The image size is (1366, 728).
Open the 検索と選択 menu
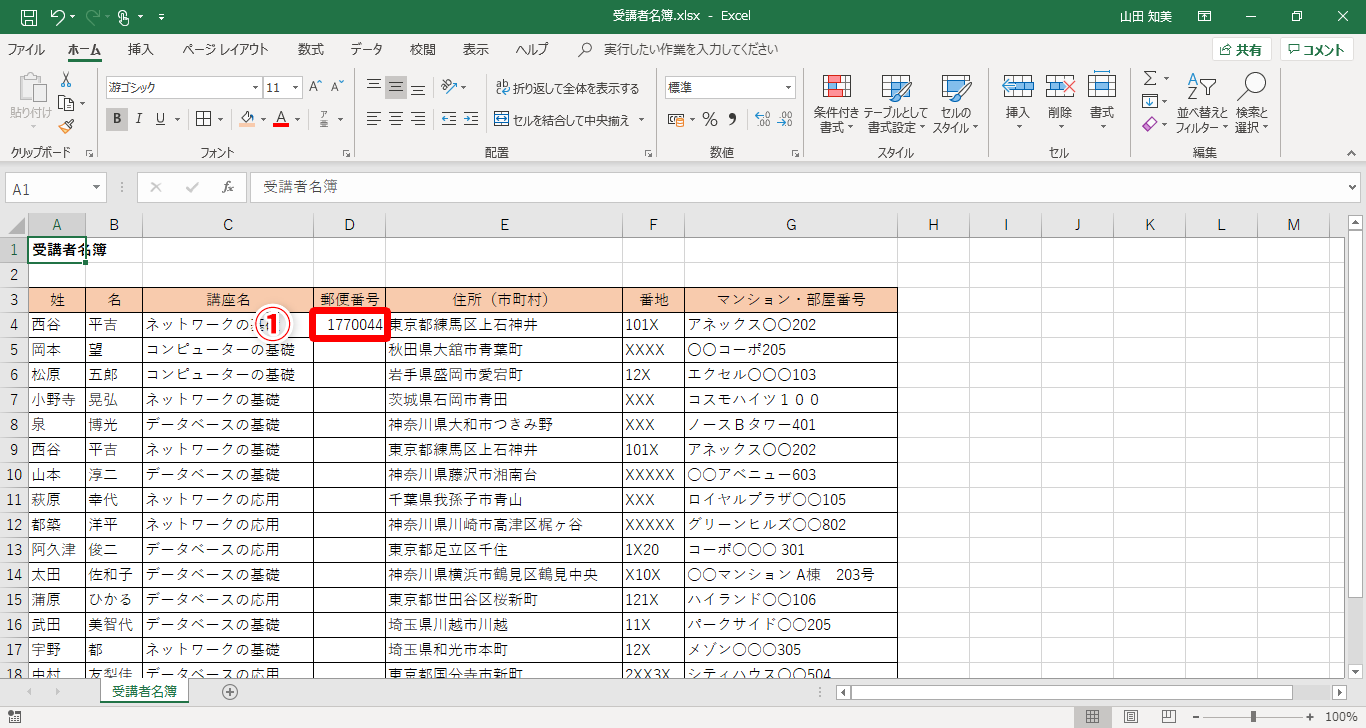click(1251, 103)
